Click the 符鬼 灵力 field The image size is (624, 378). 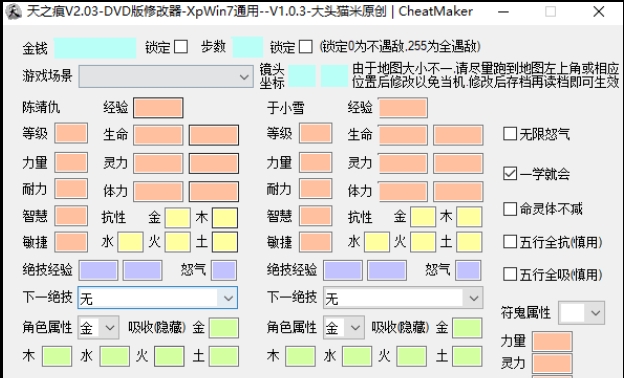[552, 363]
